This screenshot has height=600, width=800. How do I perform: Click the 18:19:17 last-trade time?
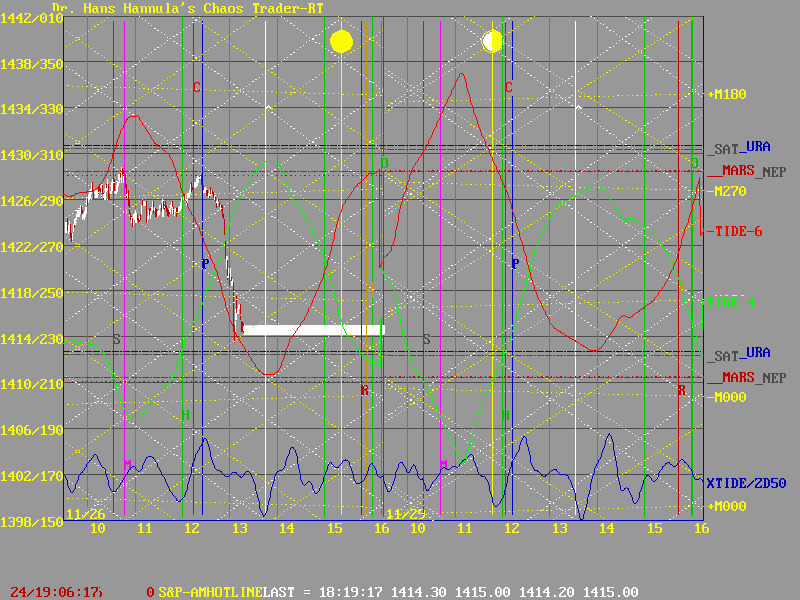click(351, 592)
